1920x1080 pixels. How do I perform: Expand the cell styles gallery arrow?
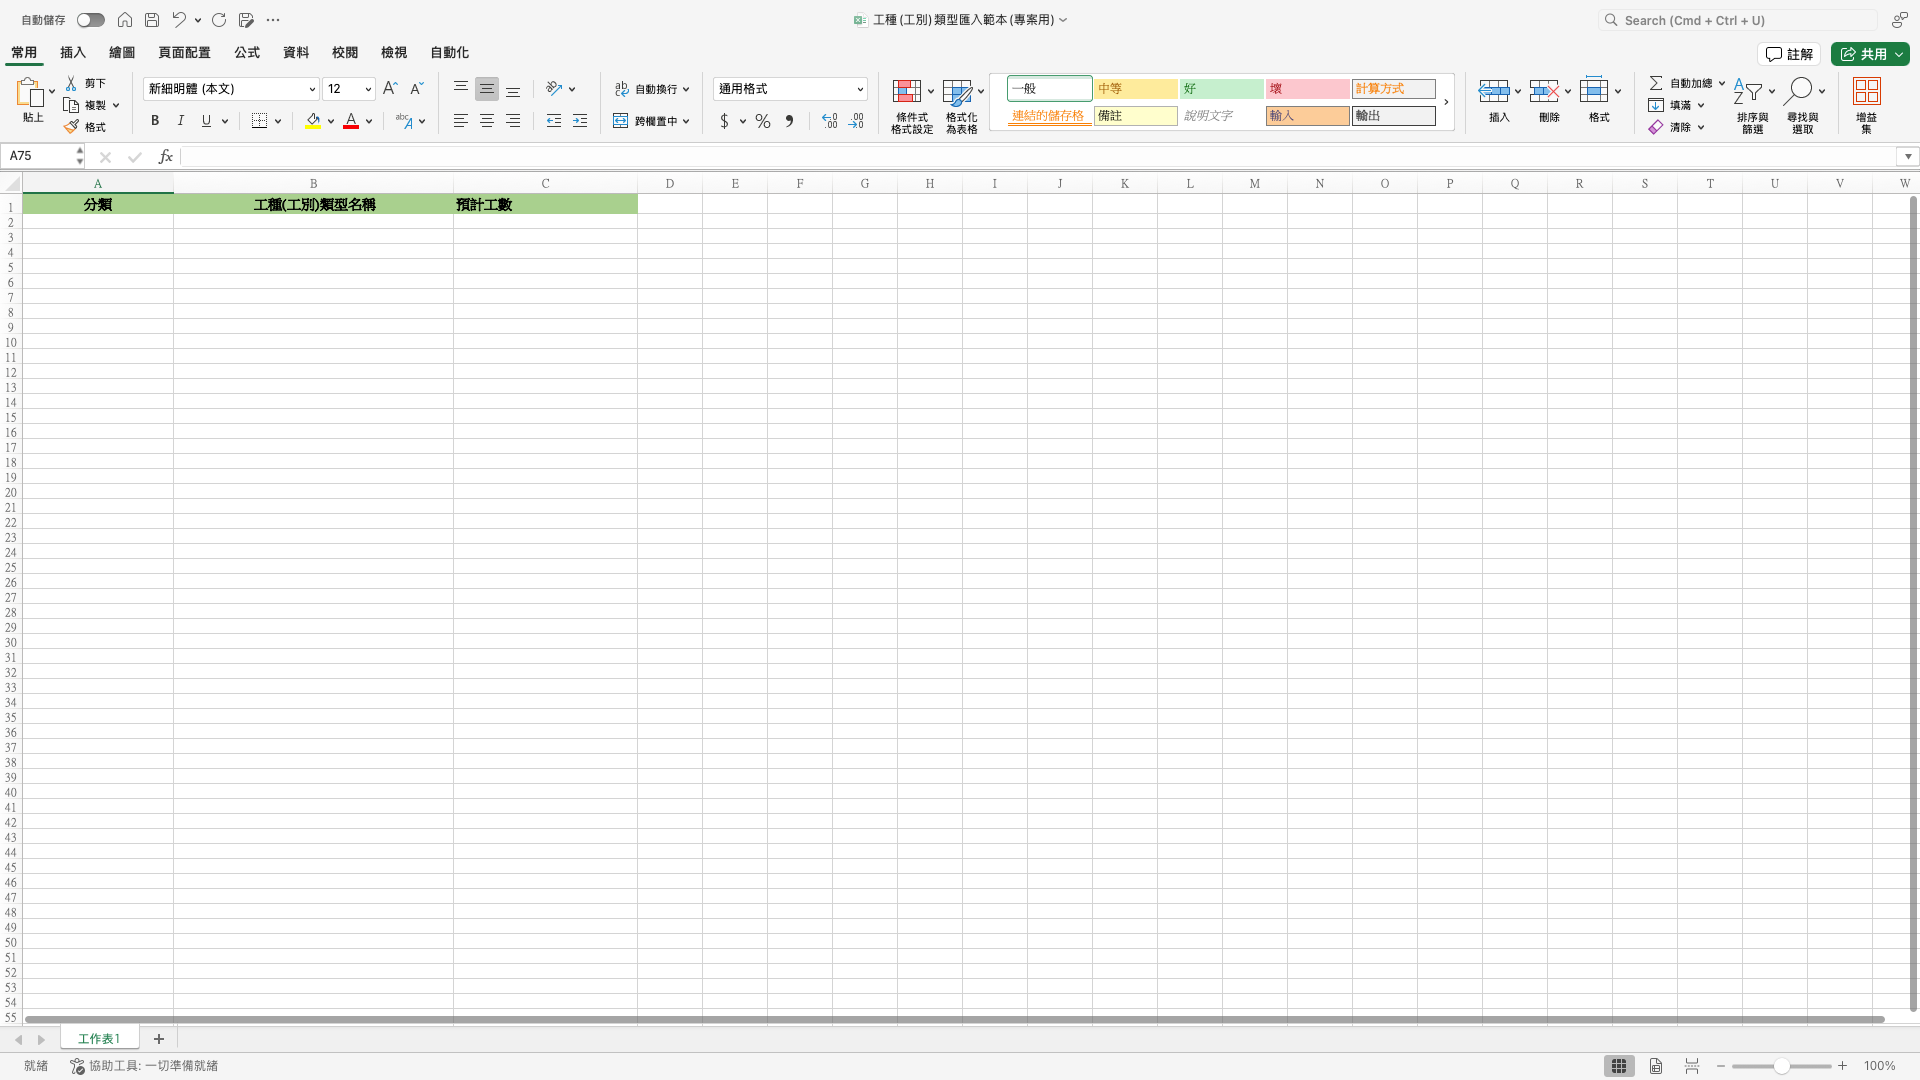[x=1446, y=102]
